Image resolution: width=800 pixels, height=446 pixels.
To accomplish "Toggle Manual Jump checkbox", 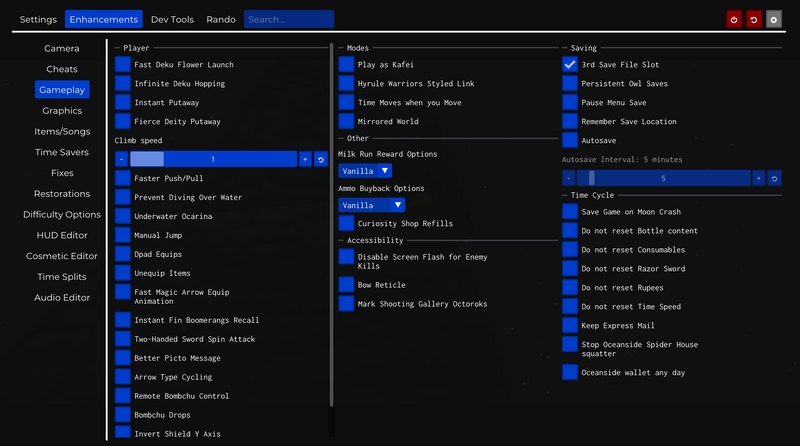I will coord(122,235).
